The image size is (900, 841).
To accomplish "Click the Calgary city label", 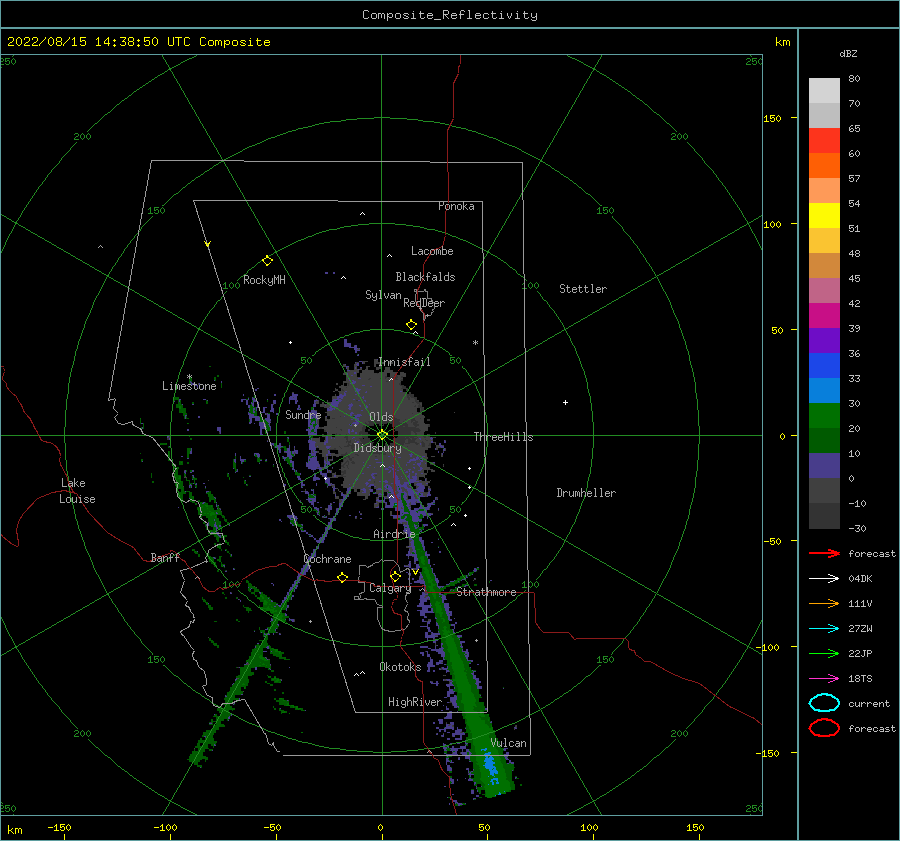I will tap(390, 588).
